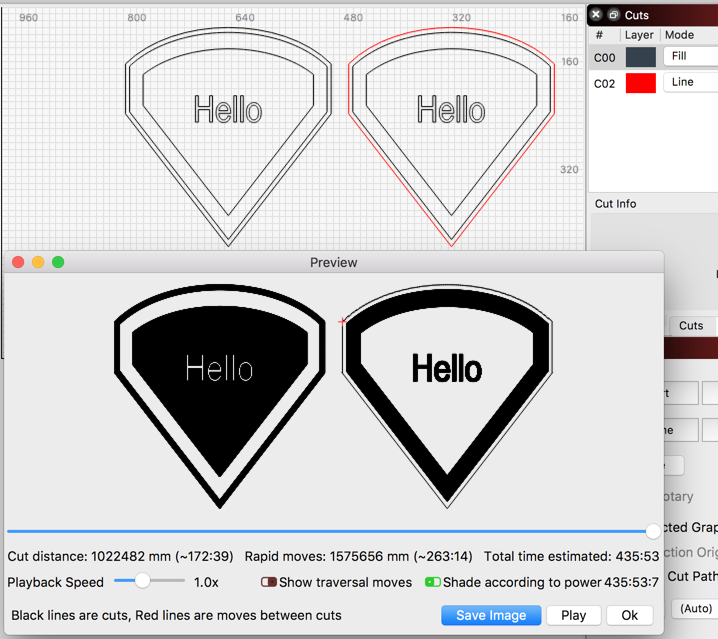Click the Layer column header

(x=639, y=35)
